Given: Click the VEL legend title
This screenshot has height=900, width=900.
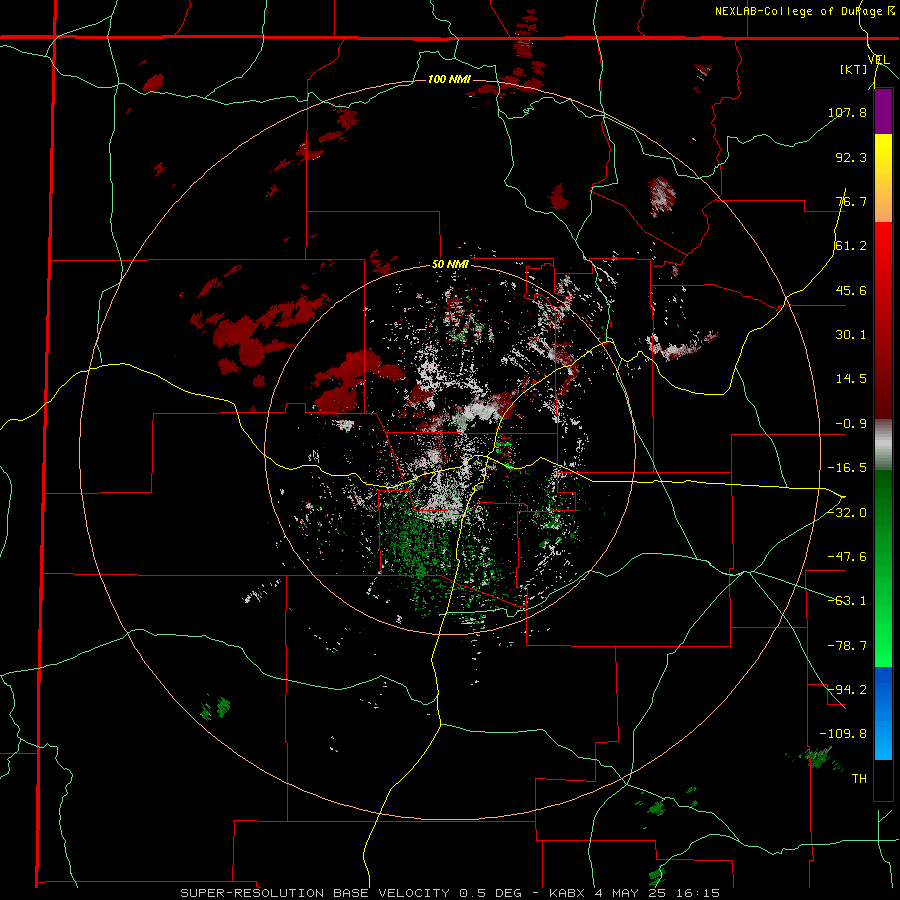Looking at the screenshot, I should (x=878, y=60).
